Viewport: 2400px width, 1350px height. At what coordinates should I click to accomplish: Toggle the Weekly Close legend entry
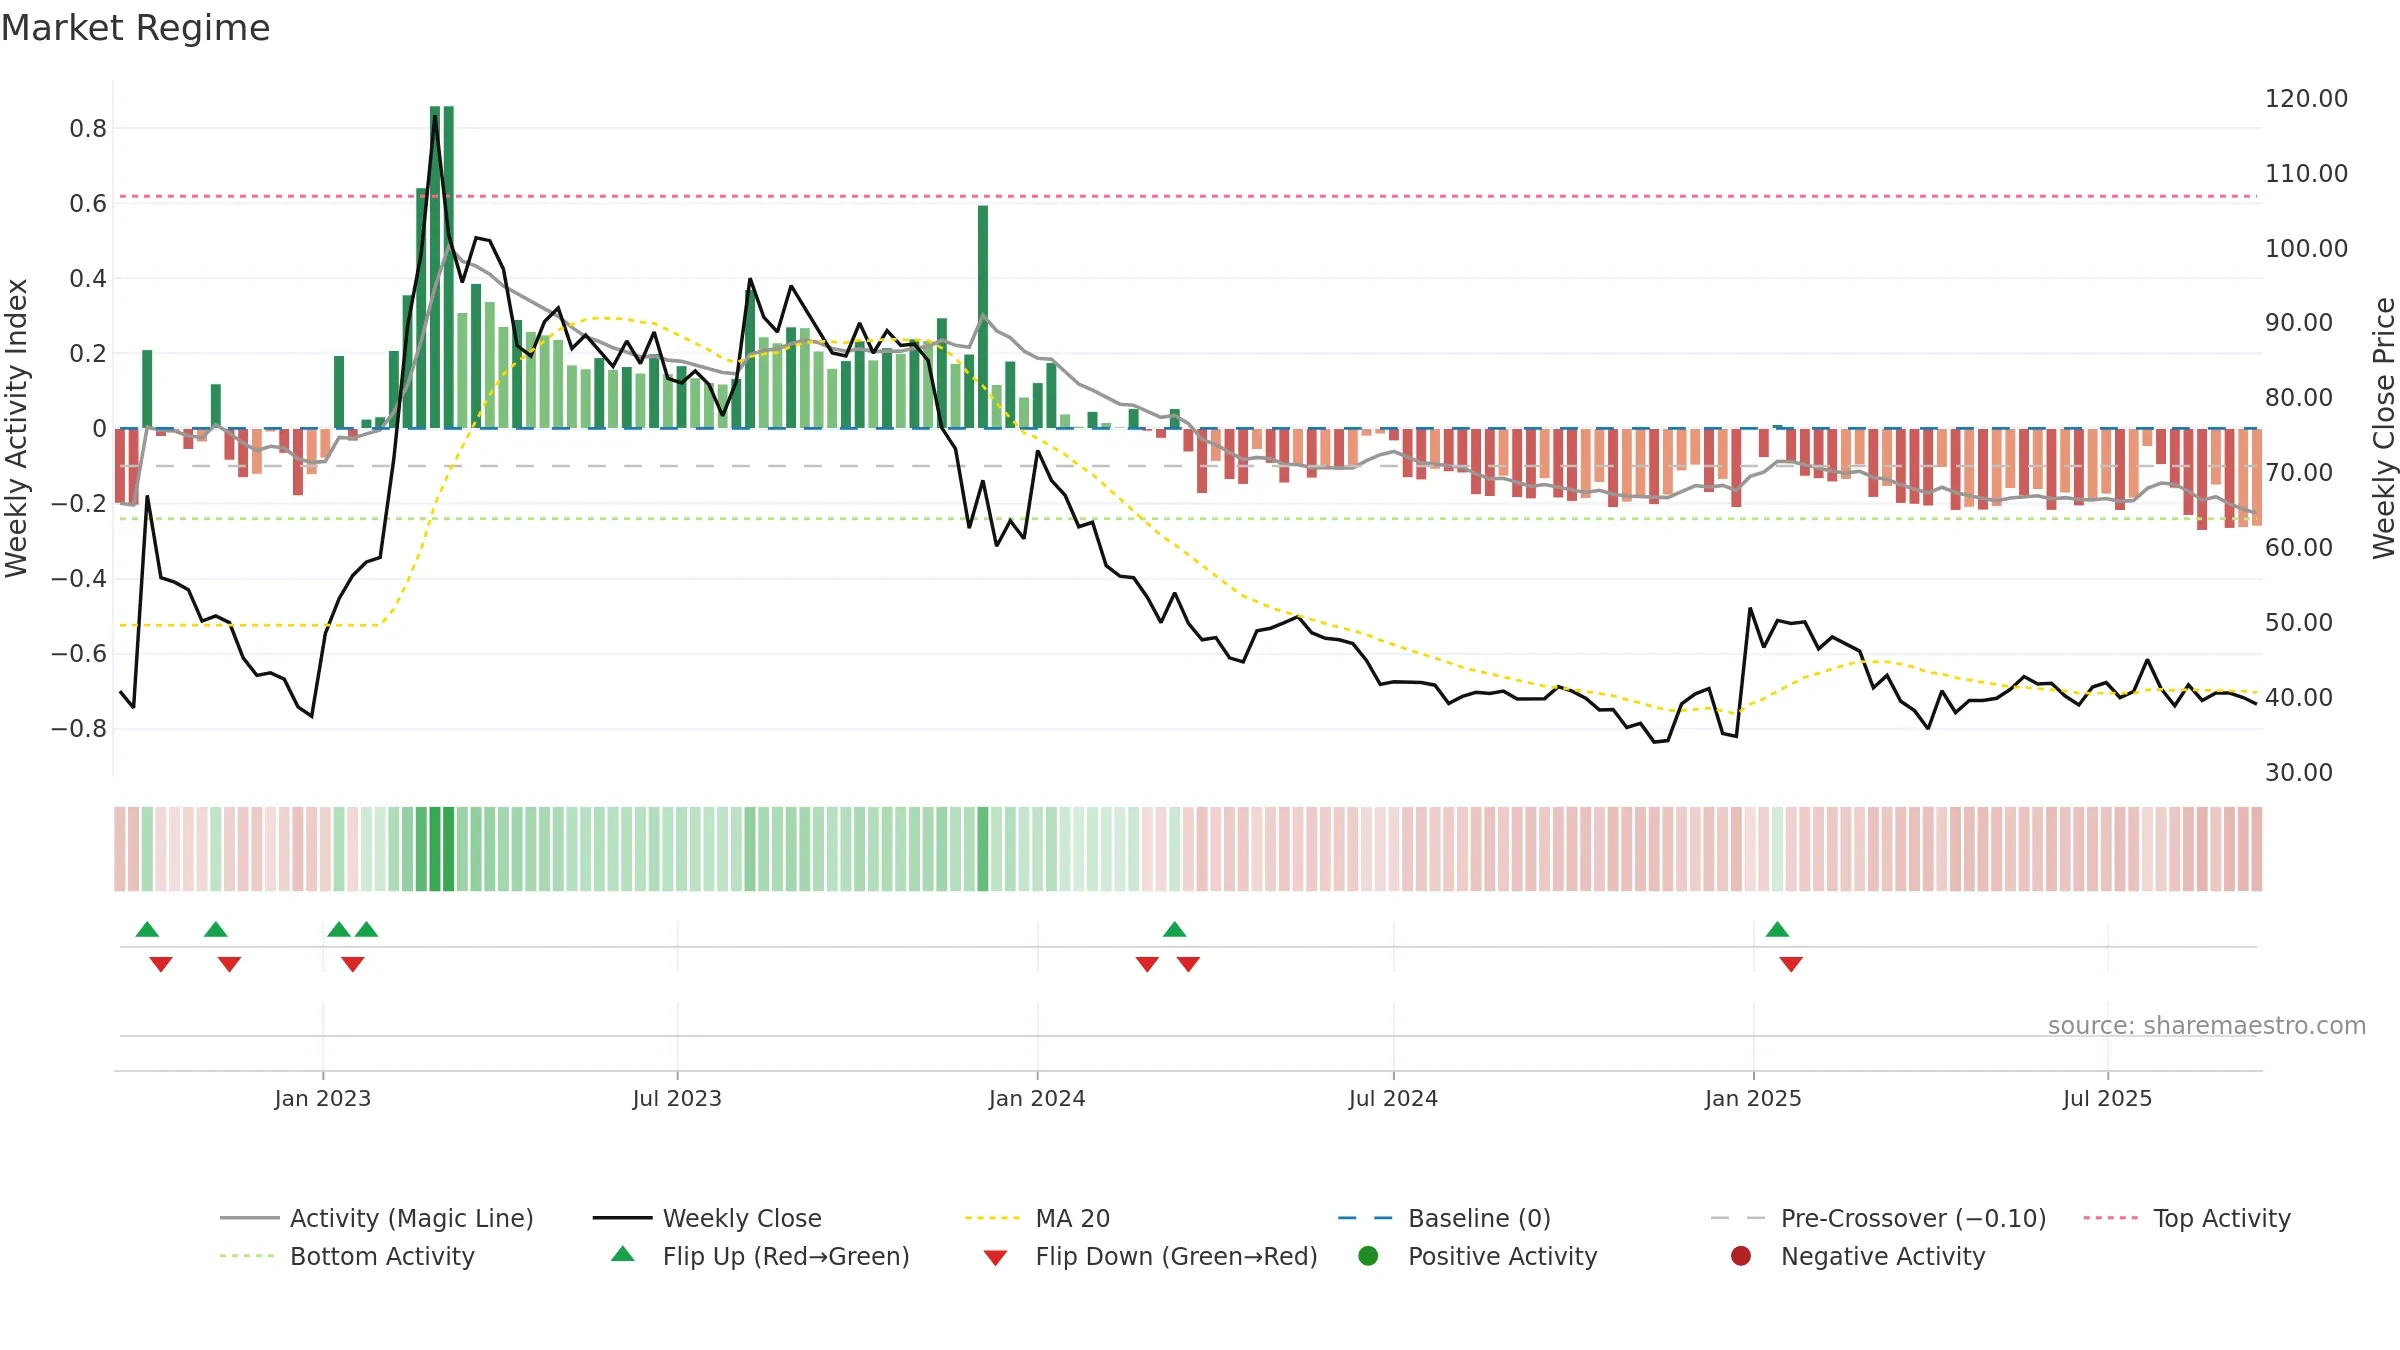(x=707, y=1218)
